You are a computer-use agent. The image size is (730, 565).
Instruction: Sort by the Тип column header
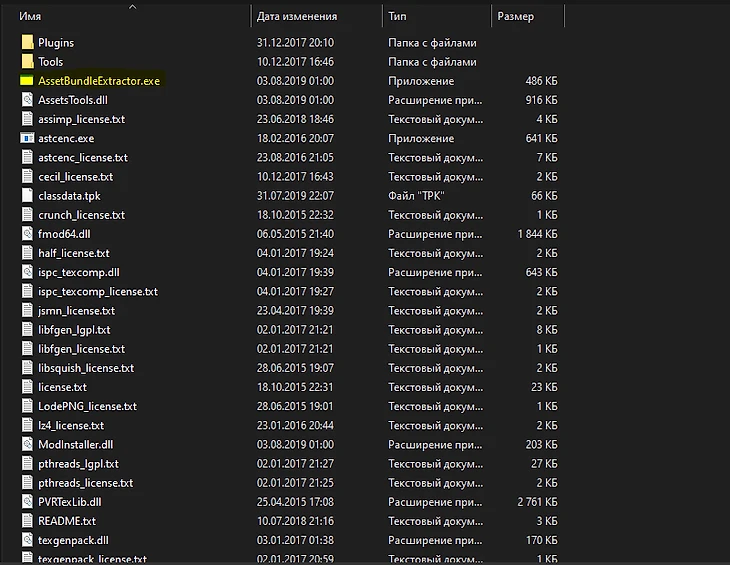click(x=397, y=16)
